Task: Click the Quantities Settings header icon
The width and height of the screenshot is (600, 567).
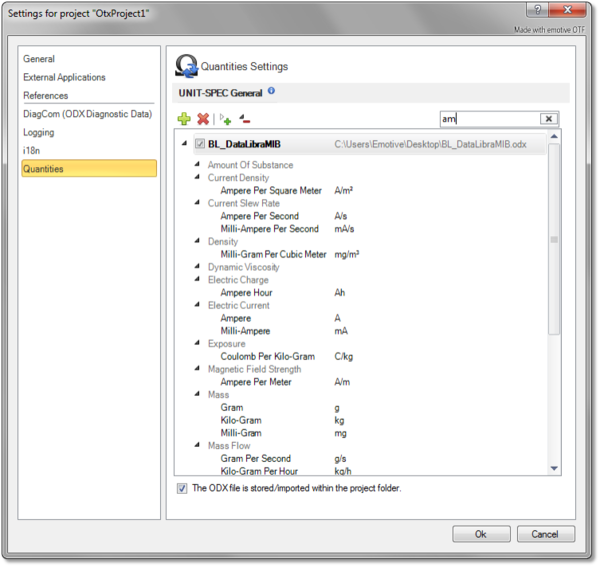Action: [186, 66]
